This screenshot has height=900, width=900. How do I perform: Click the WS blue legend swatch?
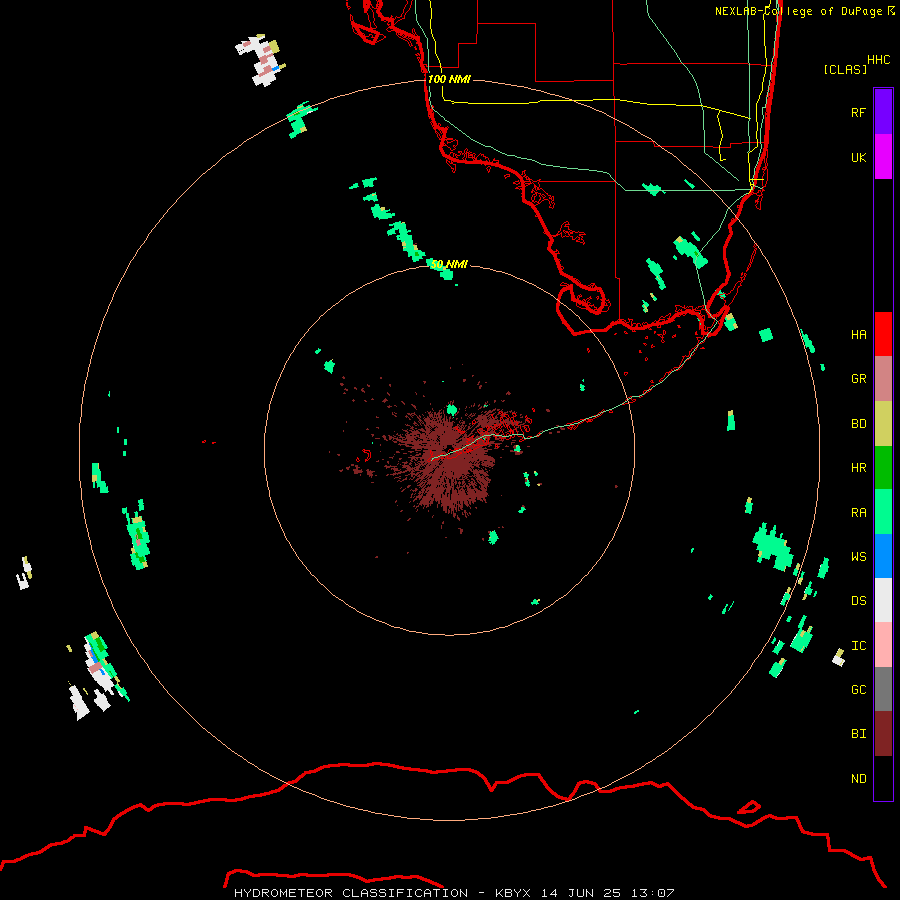(883, 556)
